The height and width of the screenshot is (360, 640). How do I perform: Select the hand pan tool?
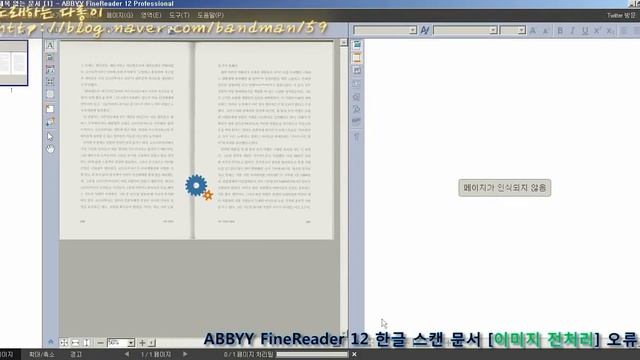[x=50, y=149]
